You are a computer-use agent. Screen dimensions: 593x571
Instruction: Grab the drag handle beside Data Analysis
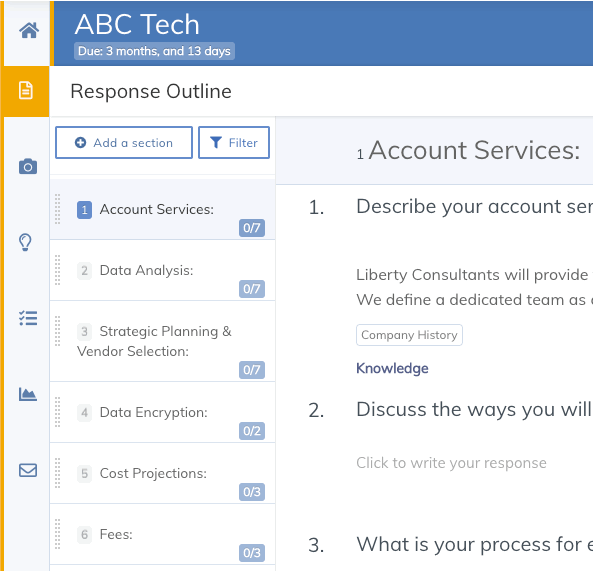click(57, 270)
